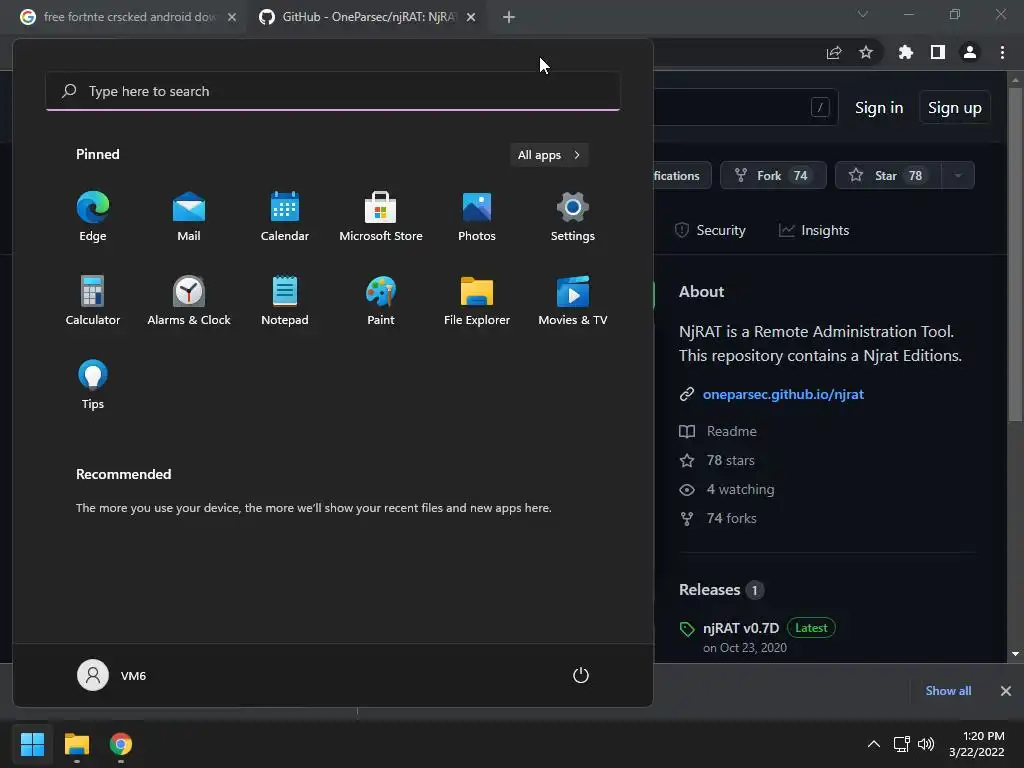Open the repository Security tab

tap(711, 231)
